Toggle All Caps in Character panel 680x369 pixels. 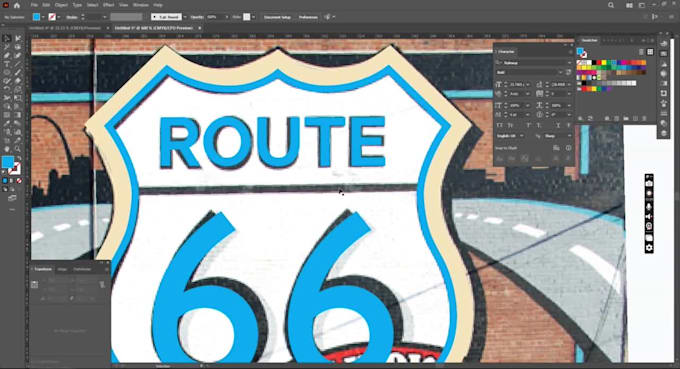[x=500, y=125]
